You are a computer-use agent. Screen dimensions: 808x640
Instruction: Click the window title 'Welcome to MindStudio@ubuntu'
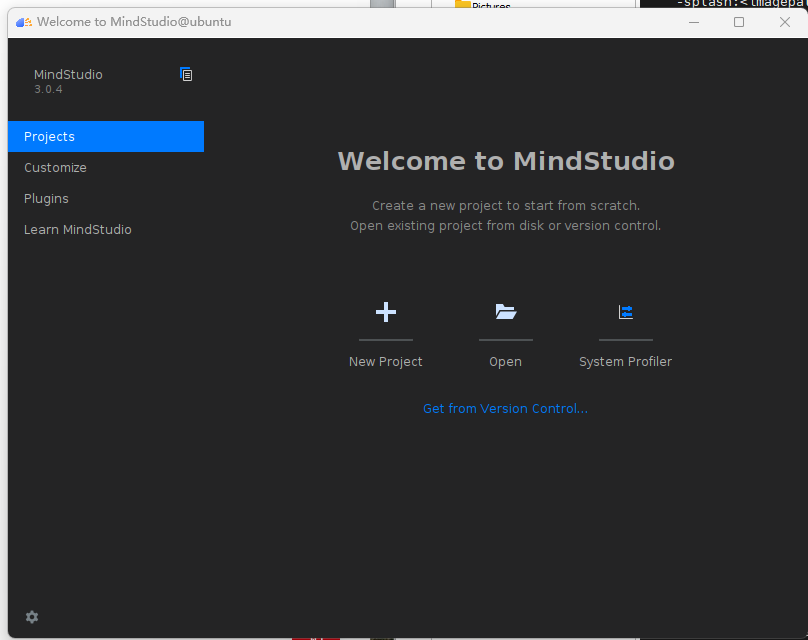(134, 22)
